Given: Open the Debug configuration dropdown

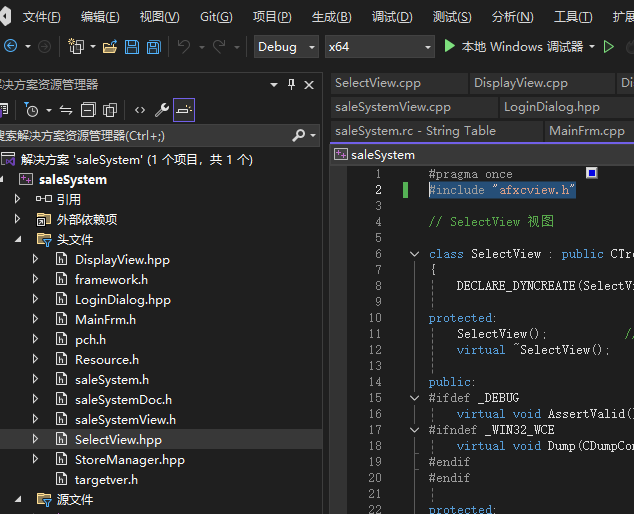Looking at the screenshot, I should pos(284,47).
